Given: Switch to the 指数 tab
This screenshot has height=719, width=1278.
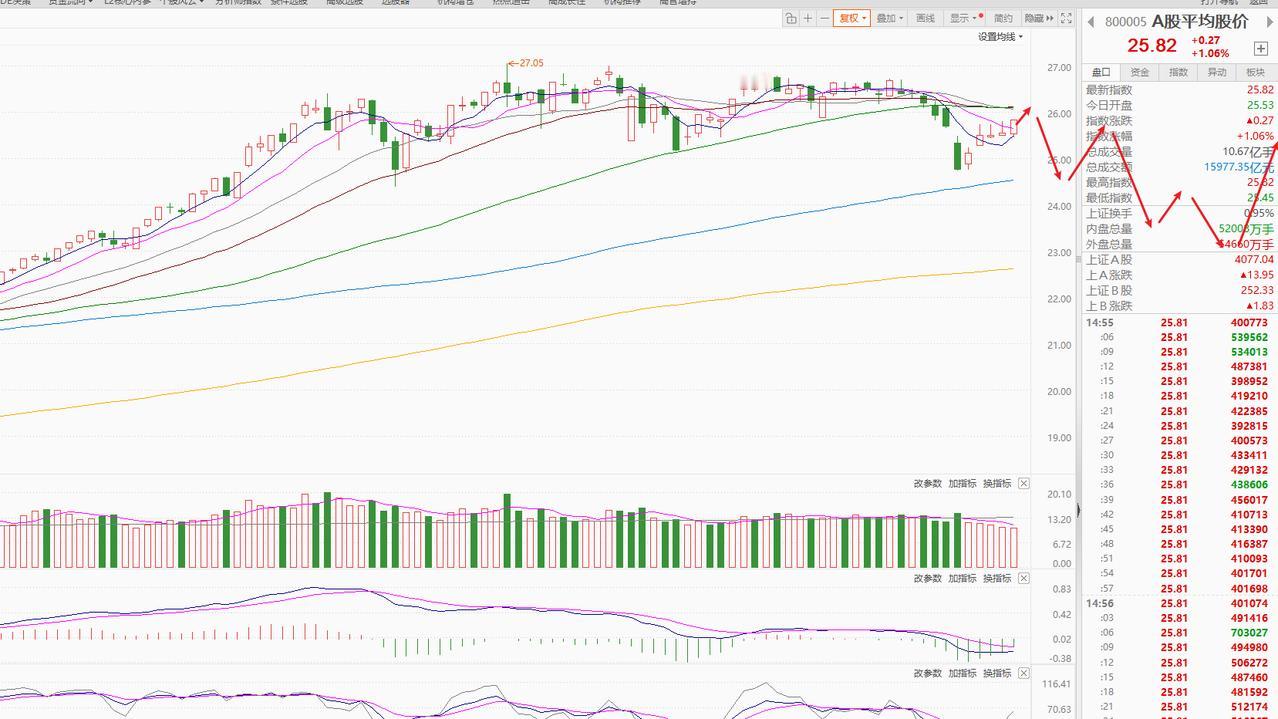Looking at the screenshot, I should 1179,72.
